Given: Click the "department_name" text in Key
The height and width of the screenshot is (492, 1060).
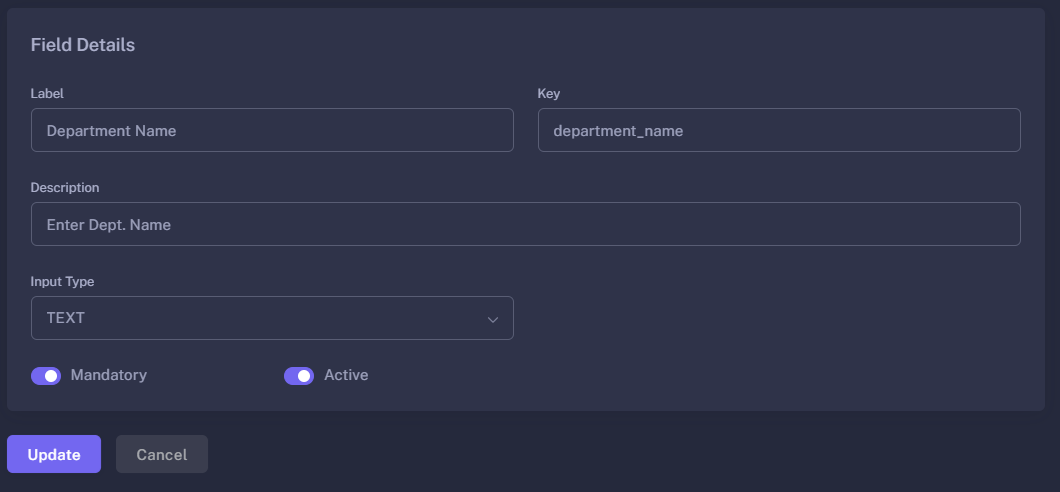Looking at the screenshot, I should 618,130.
